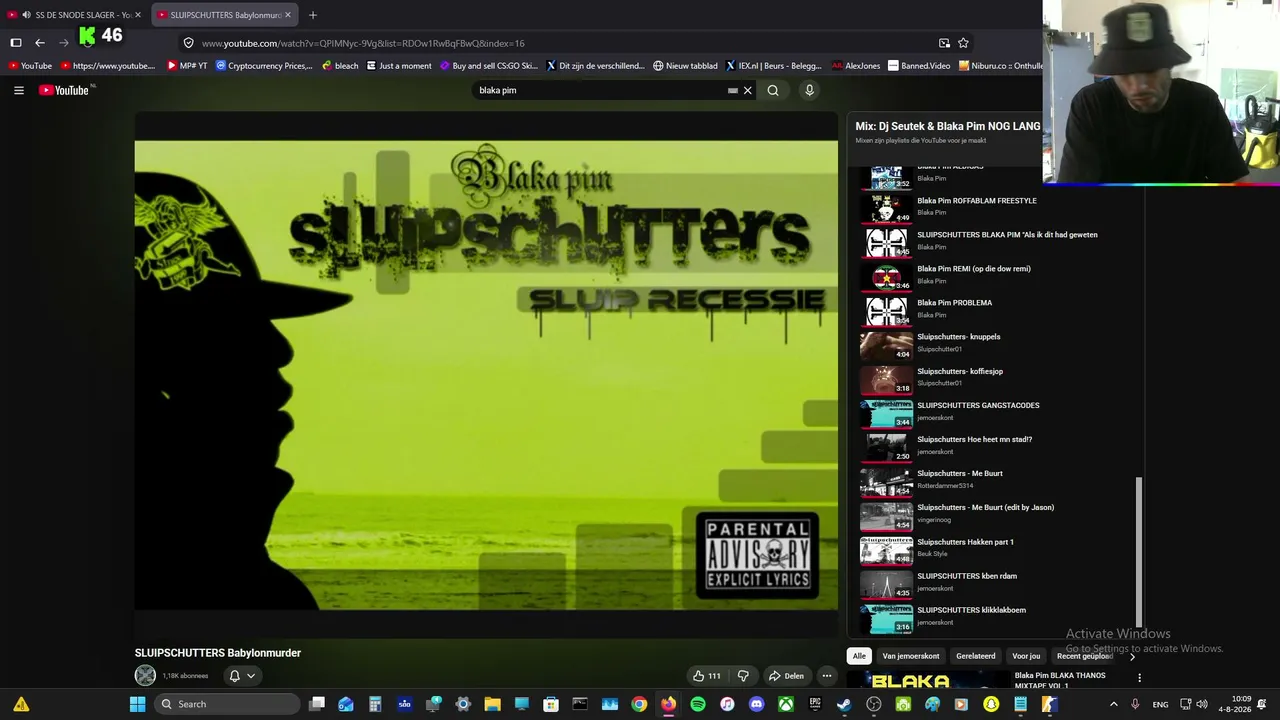Open more actions menu beside Delen

tap(826, 676)
